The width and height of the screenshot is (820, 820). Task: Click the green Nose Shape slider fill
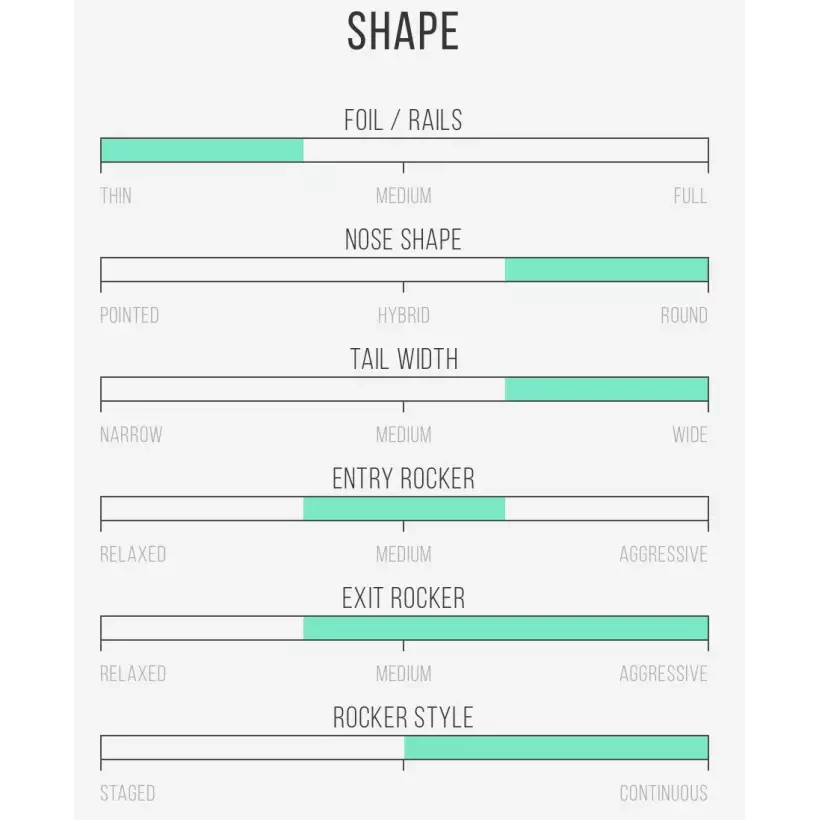point(606,270)
